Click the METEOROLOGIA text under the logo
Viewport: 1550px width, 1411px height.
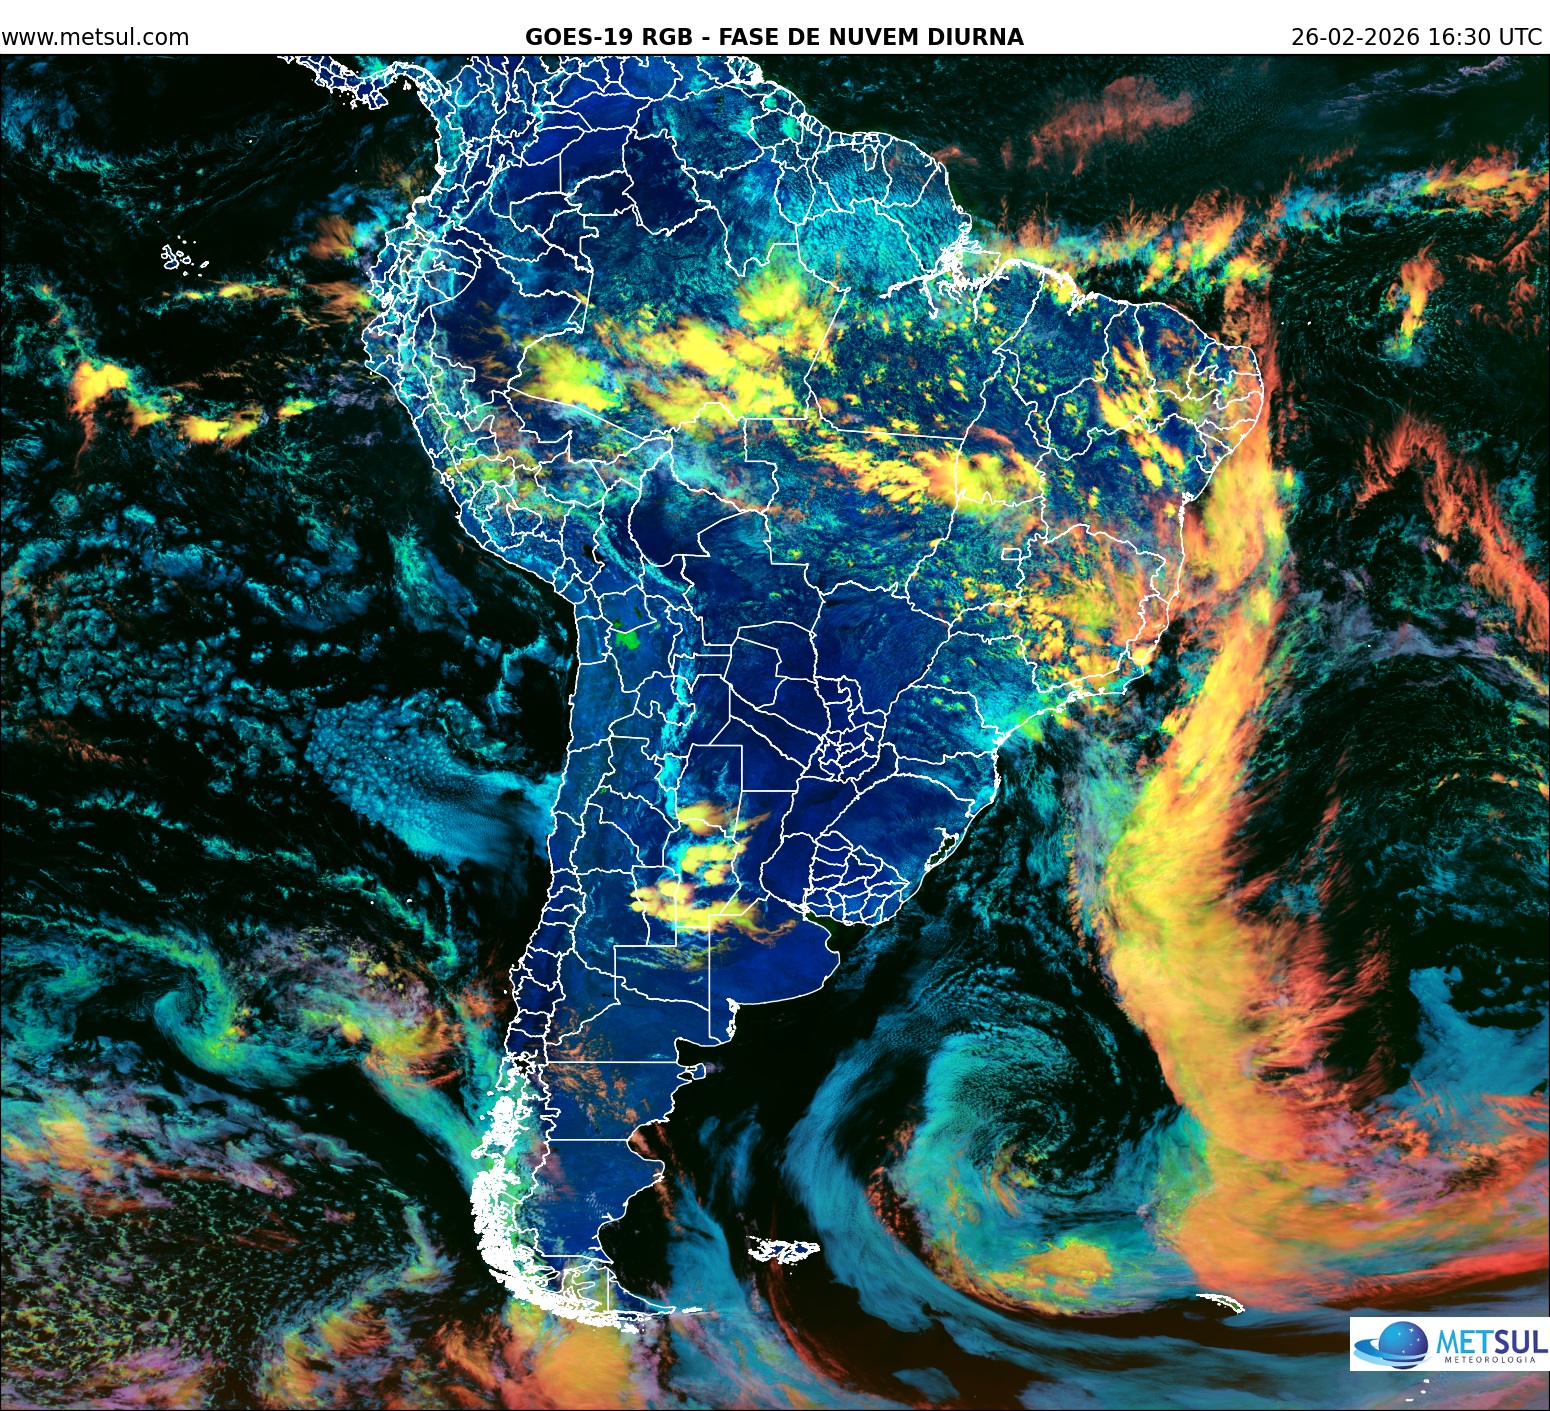pyautogui.click(x=1490, y=1359)
